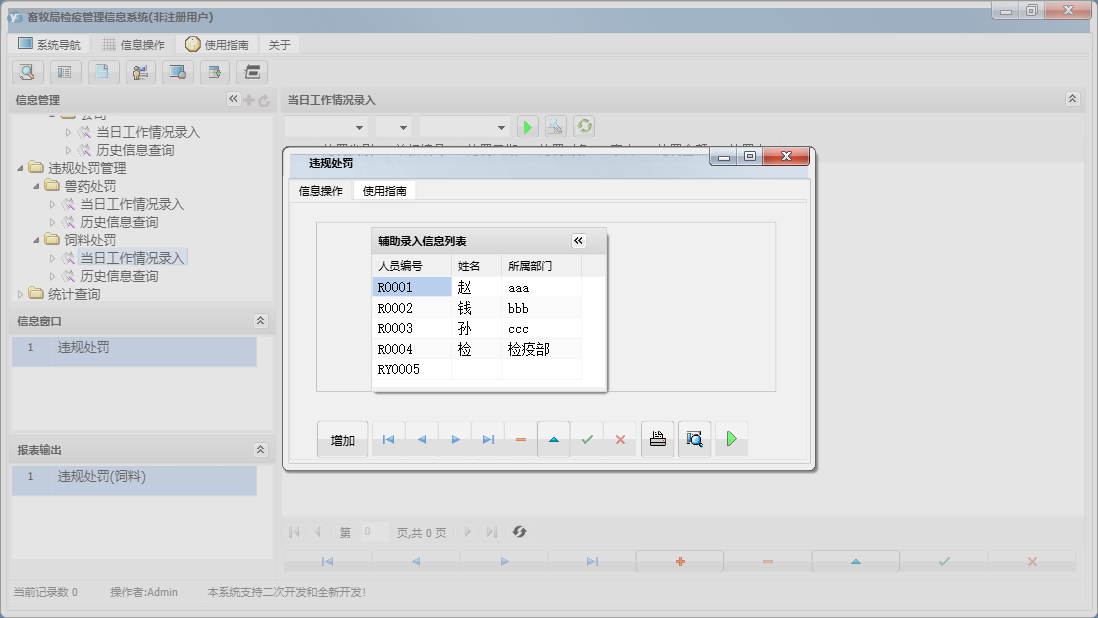Expand the 统计查询 tree node

coord(21,294)
